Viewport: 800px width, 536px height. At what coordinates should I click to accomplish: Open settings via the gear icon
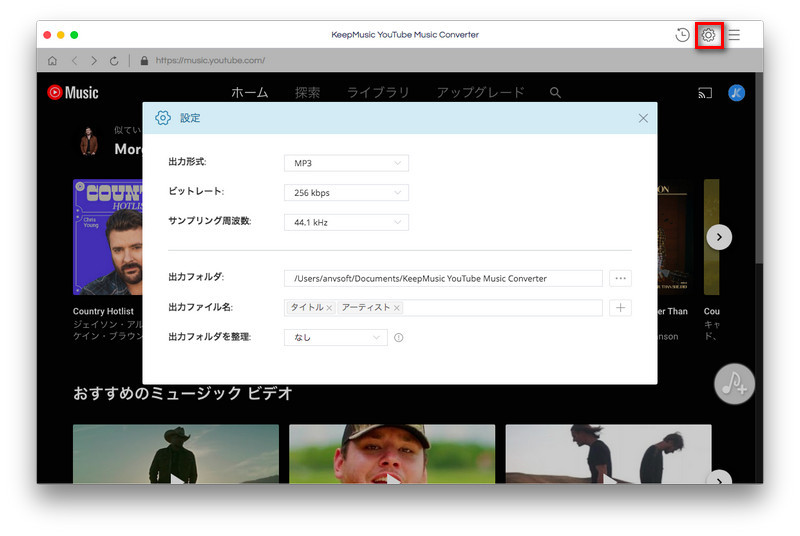pos(709,35)
